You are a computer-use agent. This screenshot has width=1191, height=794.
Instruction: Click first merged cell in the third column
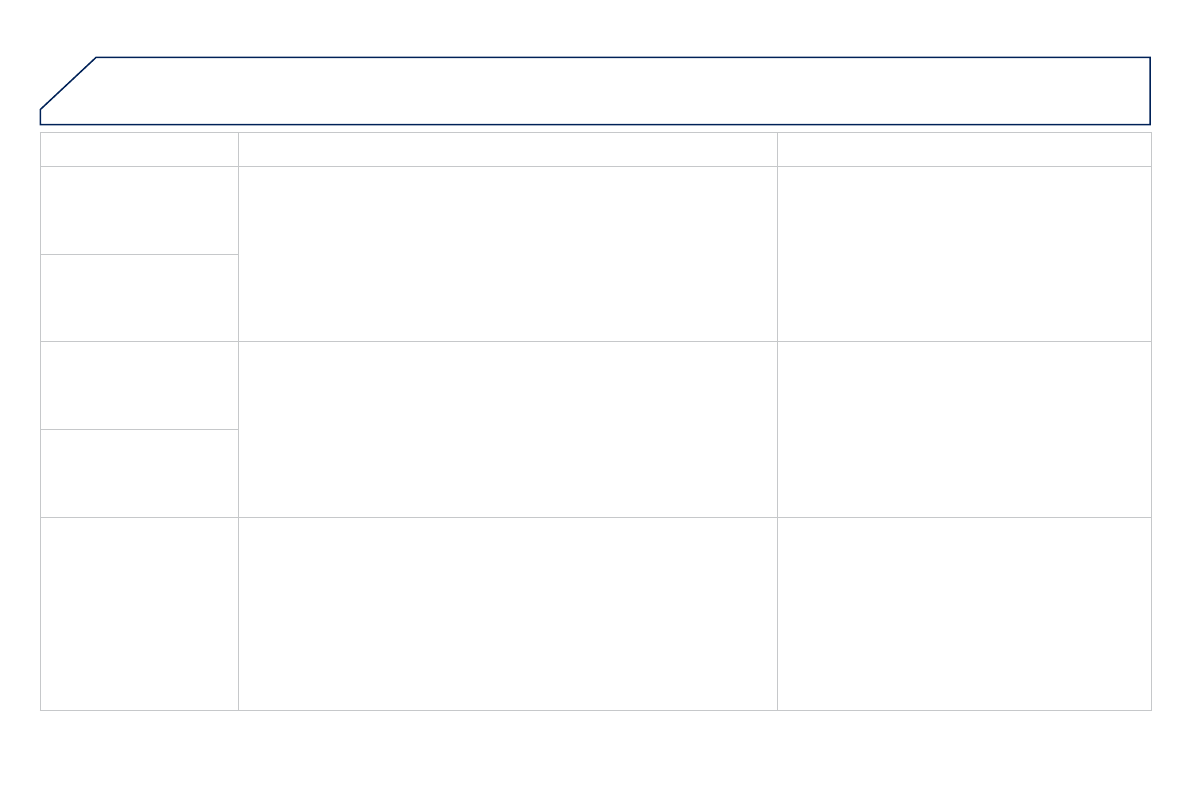[x=964, y=254]
